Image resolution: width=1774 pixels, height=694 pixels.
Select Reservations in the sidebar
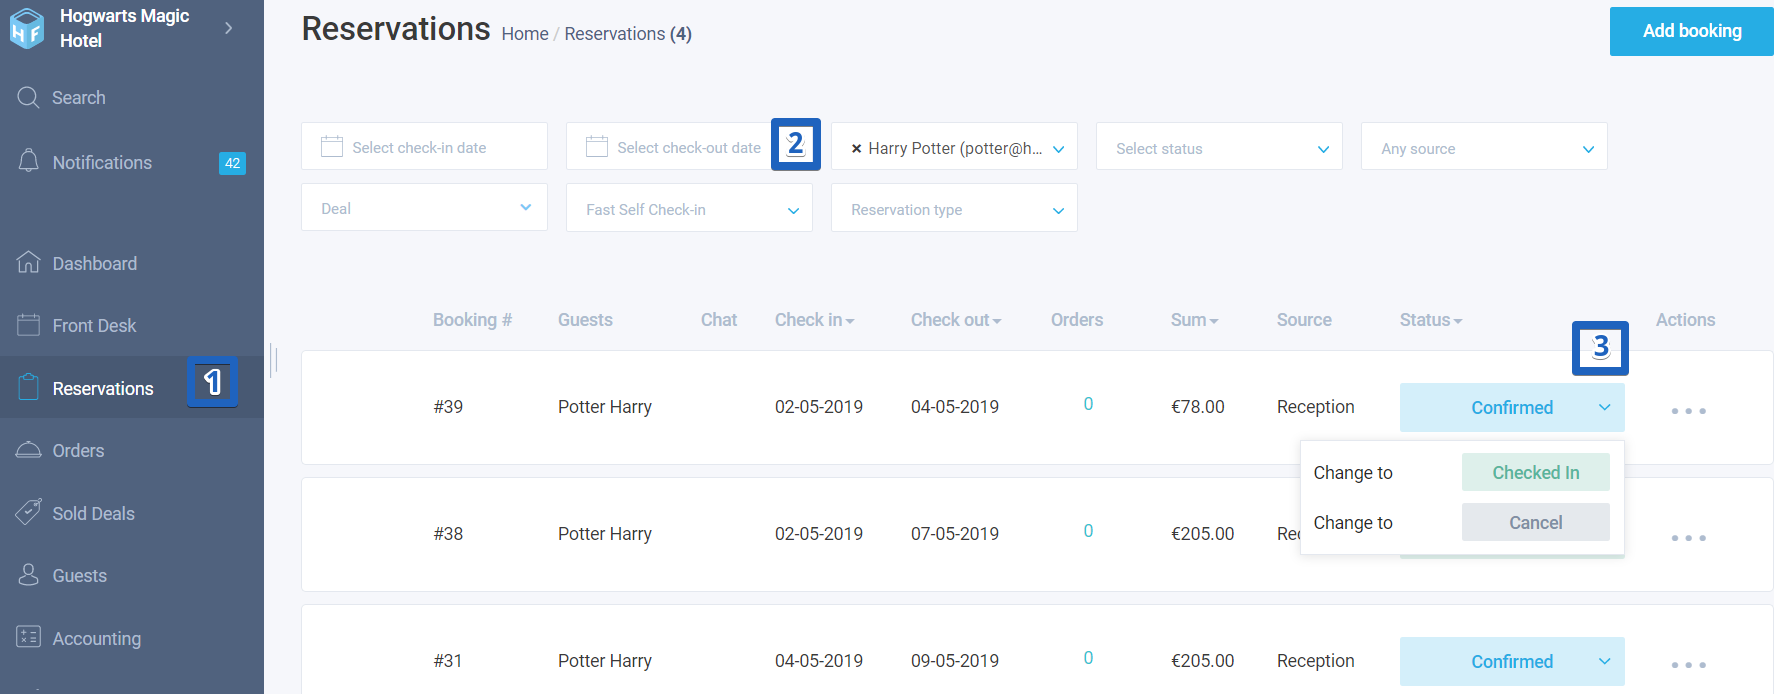coord(103,389)
